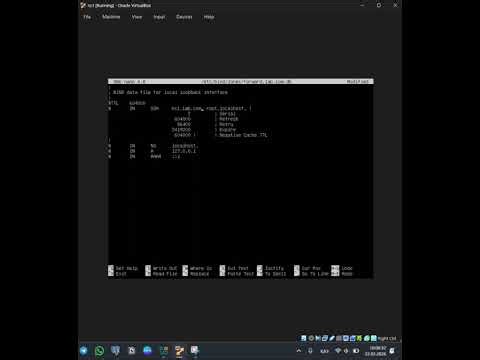Viewport: 480px width, 360px height.
Task: Click the mouse integration status icon
Action: pos(367,338)
